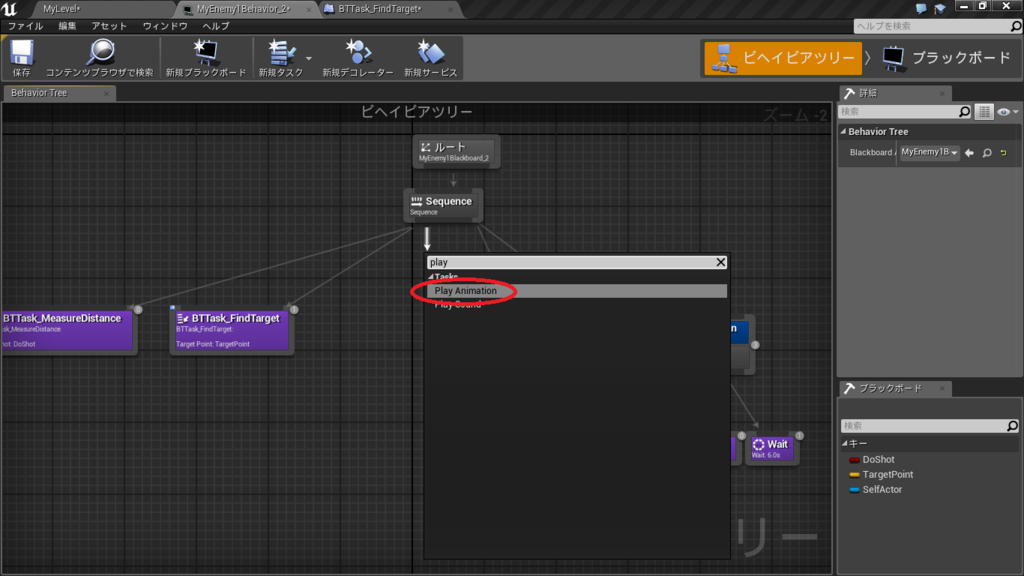
Task: Open the tutorials graduation cap icon
Action: click(x=940, y=8)
